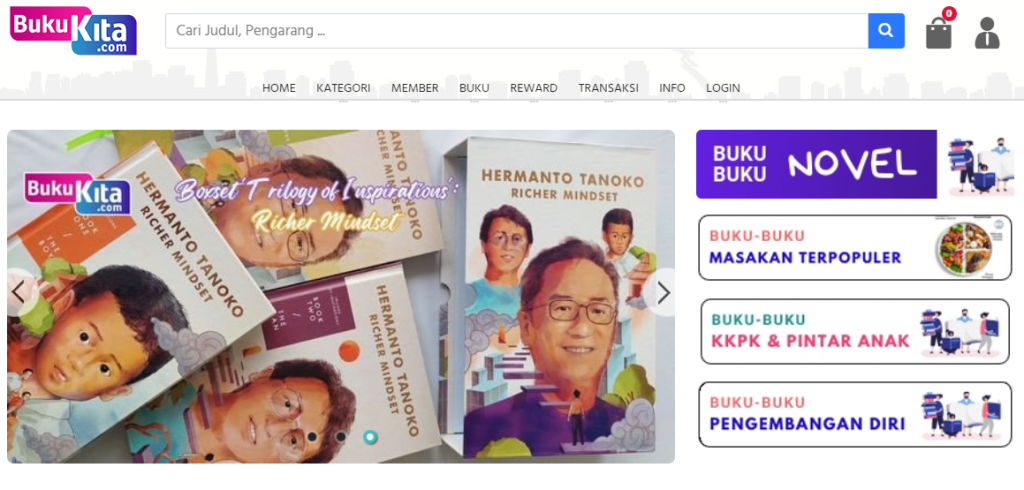Expand the TRANSAKSI dropdown menu
Screen dimensions: 1024x490
click(609, 88)
